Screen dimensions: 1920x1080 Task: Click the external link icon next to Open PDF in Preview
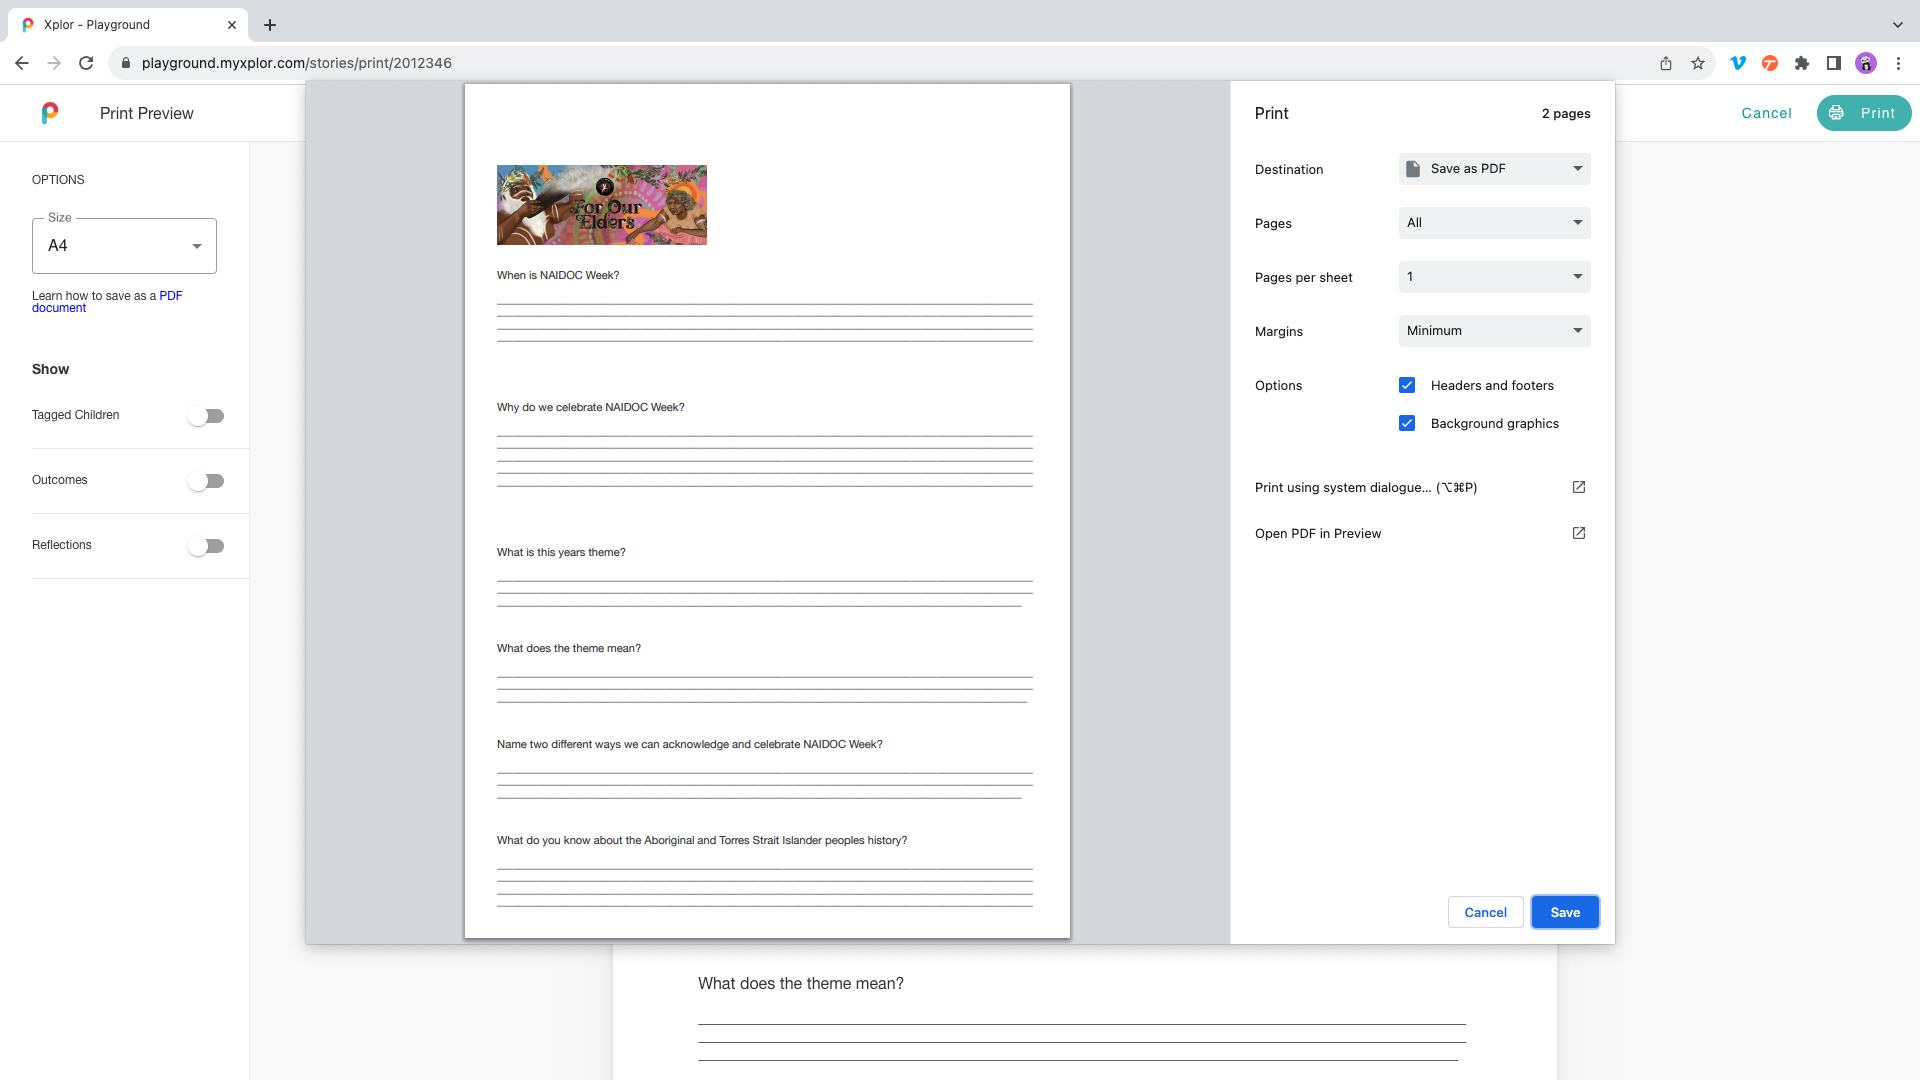(1578, 533)
